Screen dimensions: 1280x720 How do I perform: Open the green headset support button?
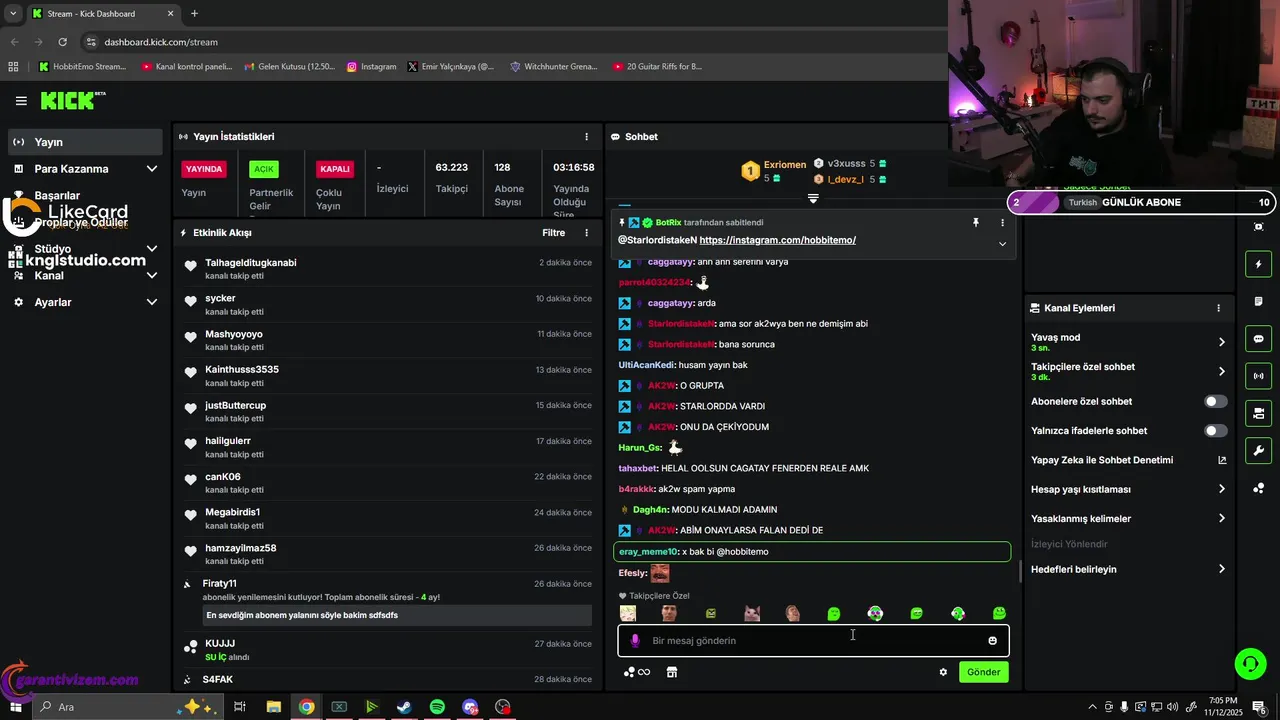point(1249,663)
